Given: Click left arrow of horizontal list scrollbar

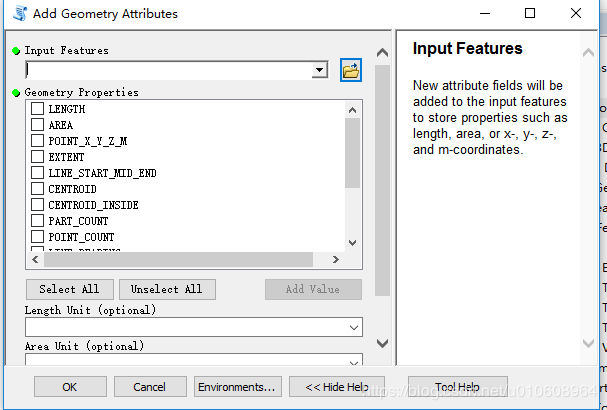Looking at the screenshot, I should [35, 259].
